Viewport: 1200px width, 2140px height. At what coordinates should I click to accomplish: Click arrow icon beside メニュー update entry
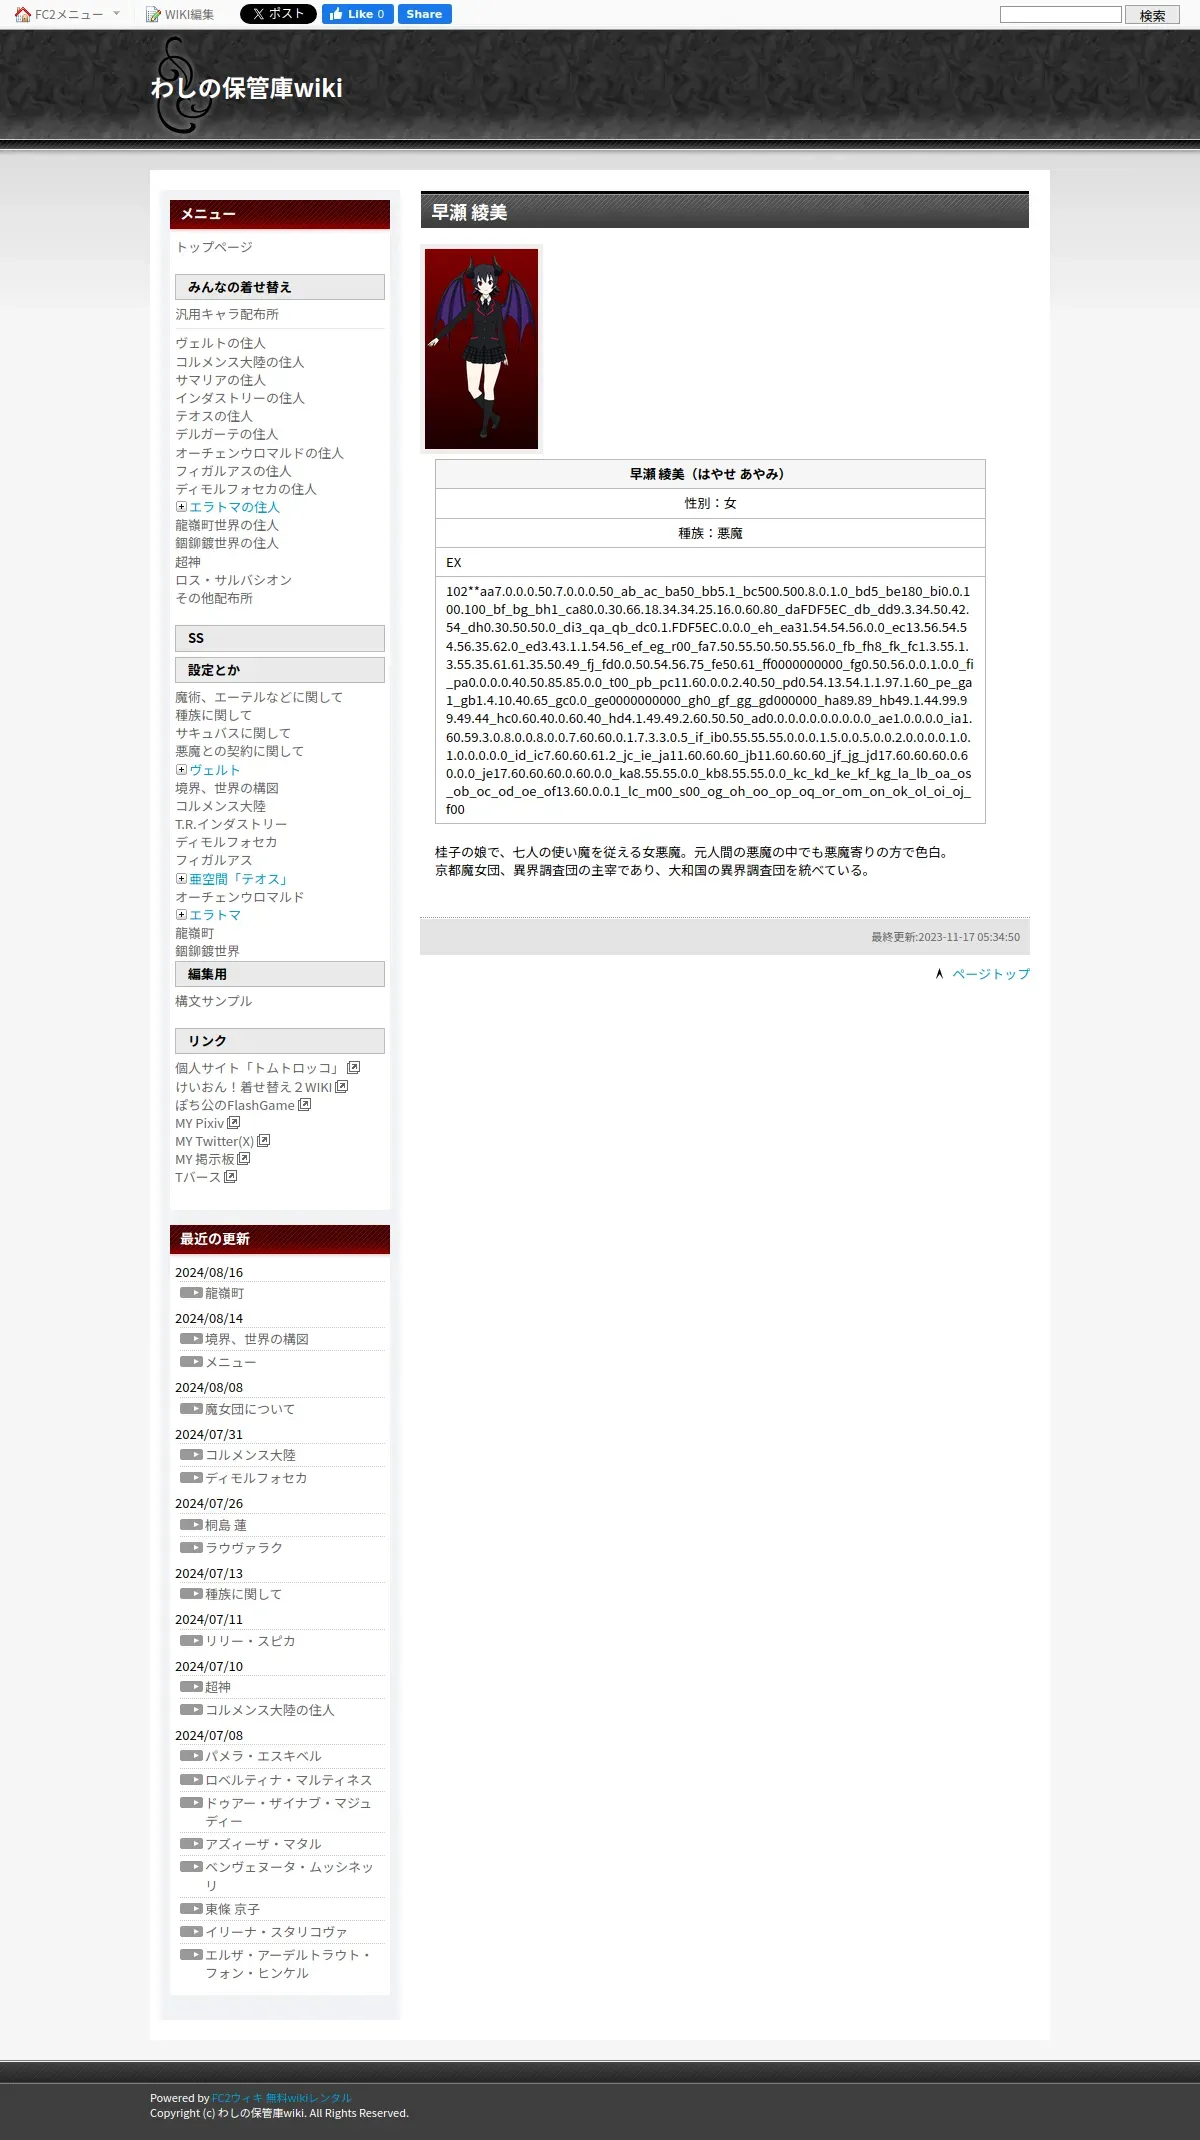(191, 1361)
